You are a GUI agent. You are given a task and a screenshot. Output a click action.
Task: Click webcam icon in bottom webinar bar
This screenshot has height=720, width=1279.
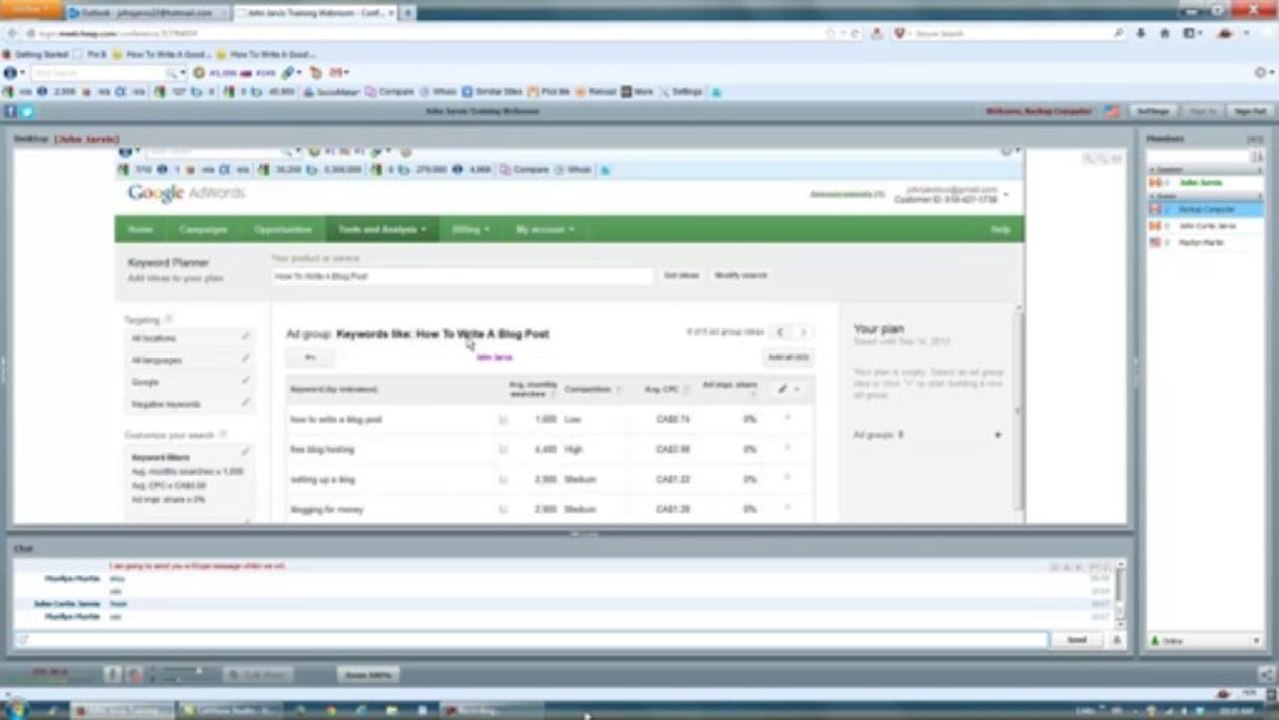pyautogui.click(x=135, y=675)
